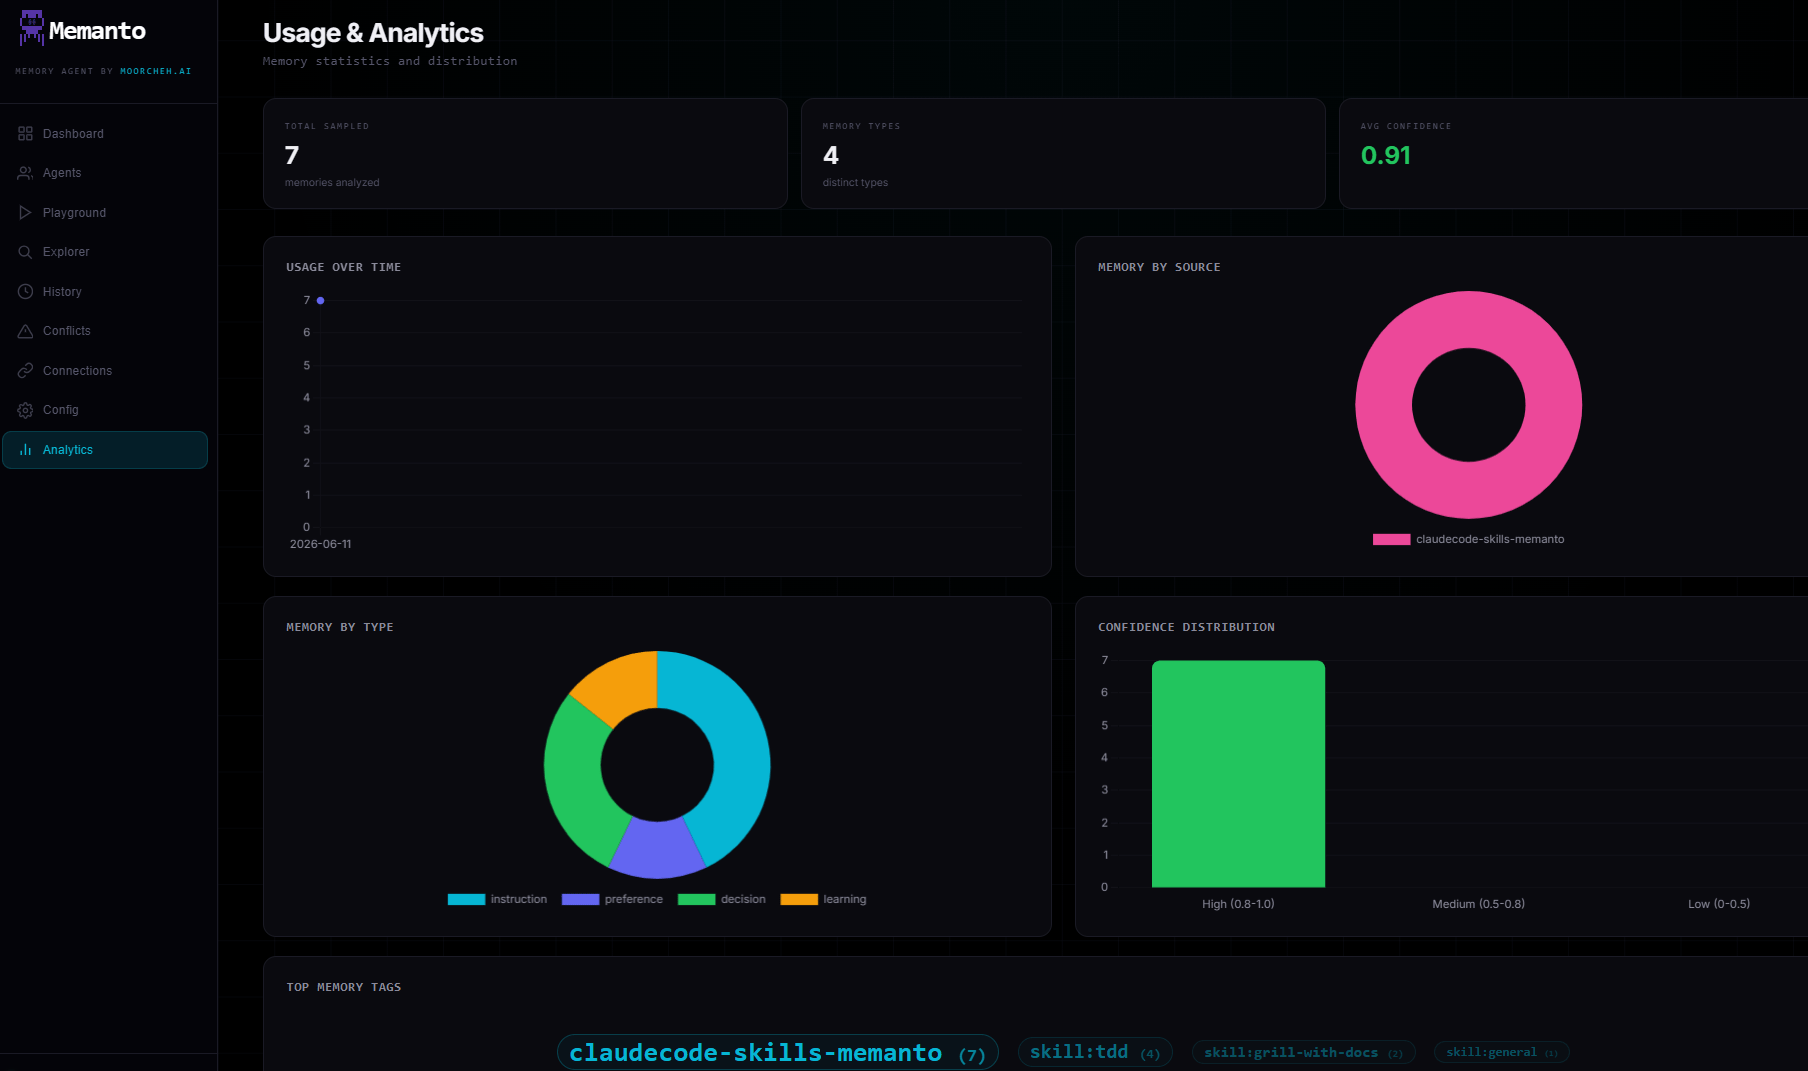
Task: Select the skill:tdd (4) tag
Action: (1095, 1052)
